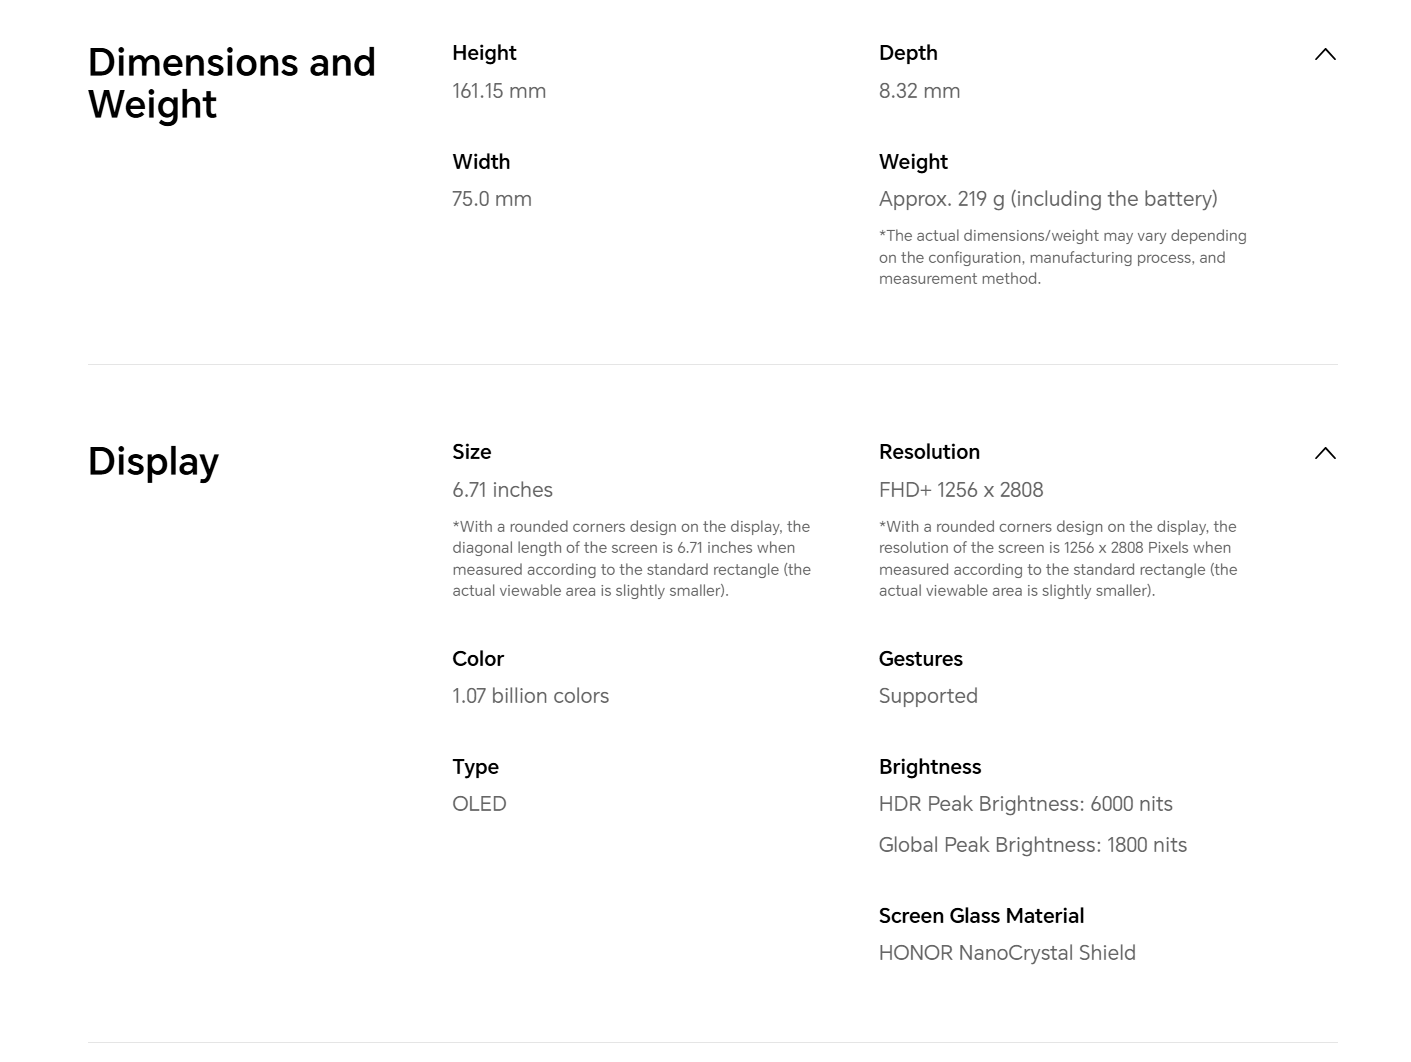Select the Height label
1411x1062 pixels.
484,53
